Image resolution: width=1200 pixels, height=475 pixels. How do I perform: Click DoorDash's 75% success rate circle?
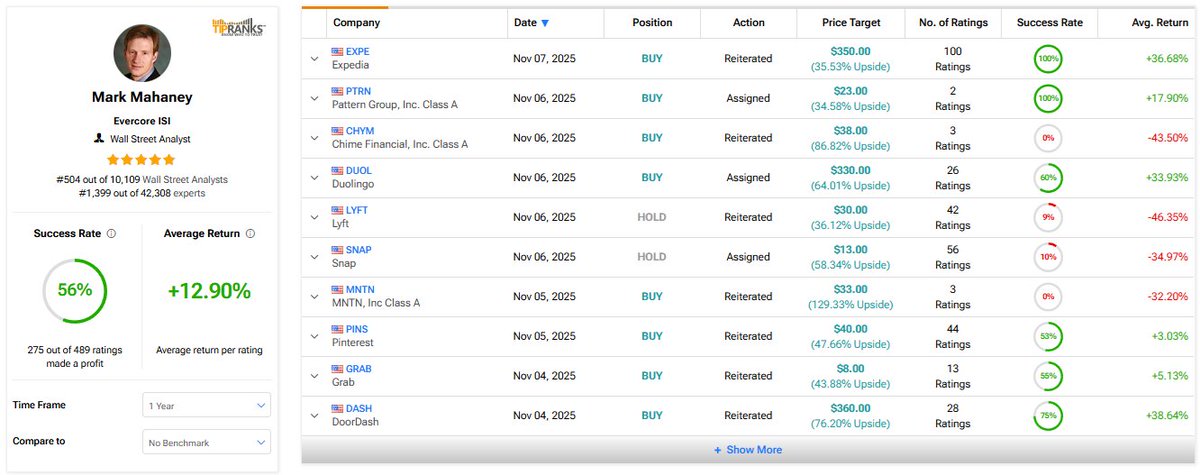coord(1048,416)
